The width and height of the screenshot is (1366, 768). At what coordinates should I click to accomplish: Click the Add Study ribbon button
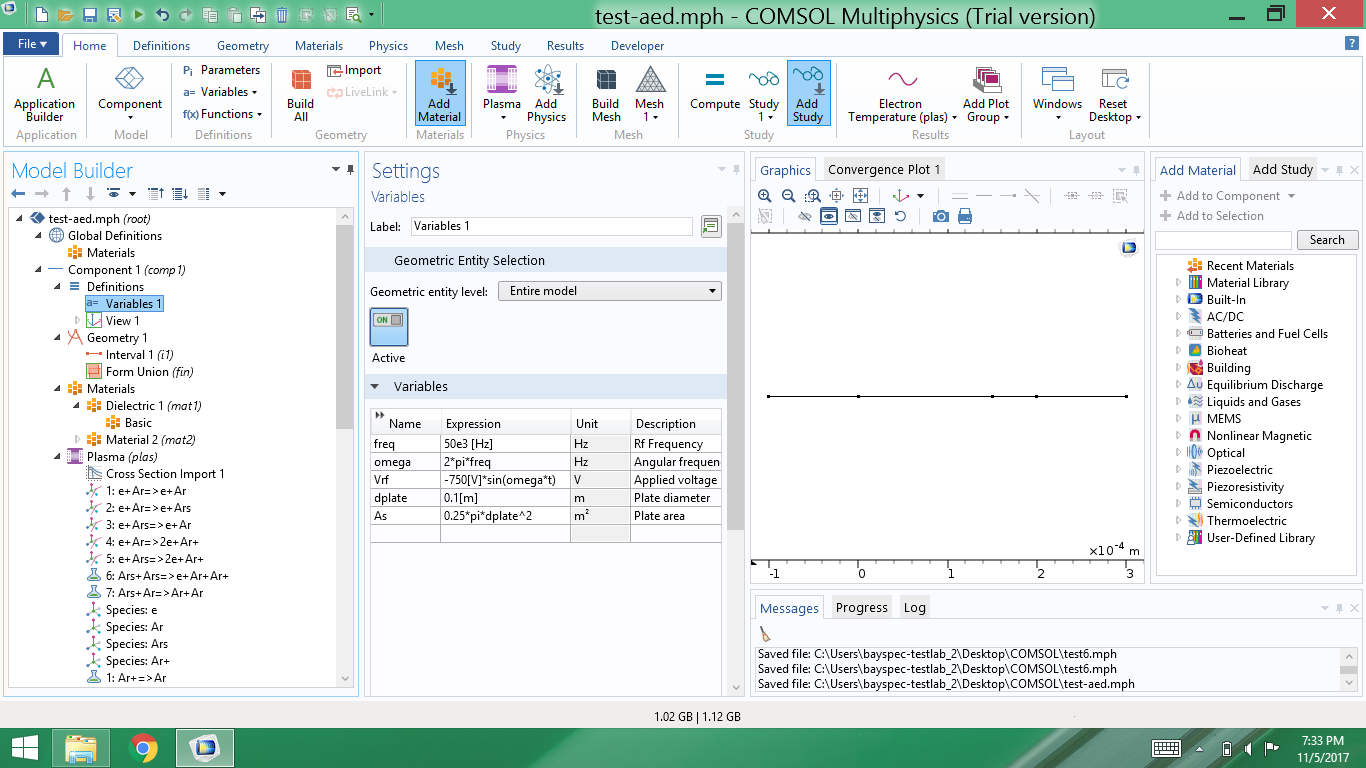[x=808, y=93]
